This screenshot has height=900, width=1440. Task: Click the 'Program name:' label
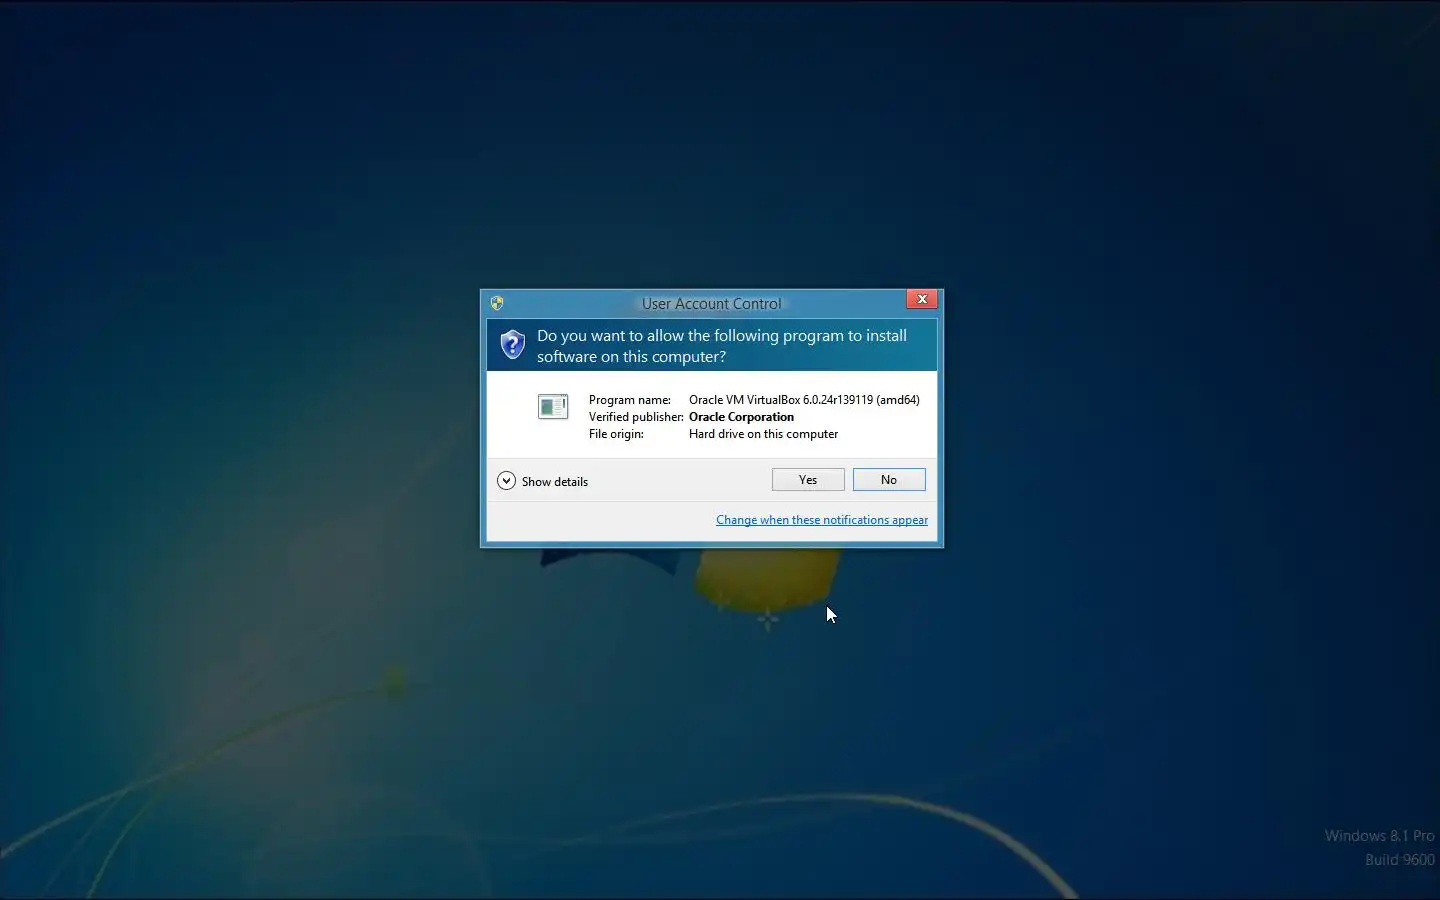pos(630,400)
